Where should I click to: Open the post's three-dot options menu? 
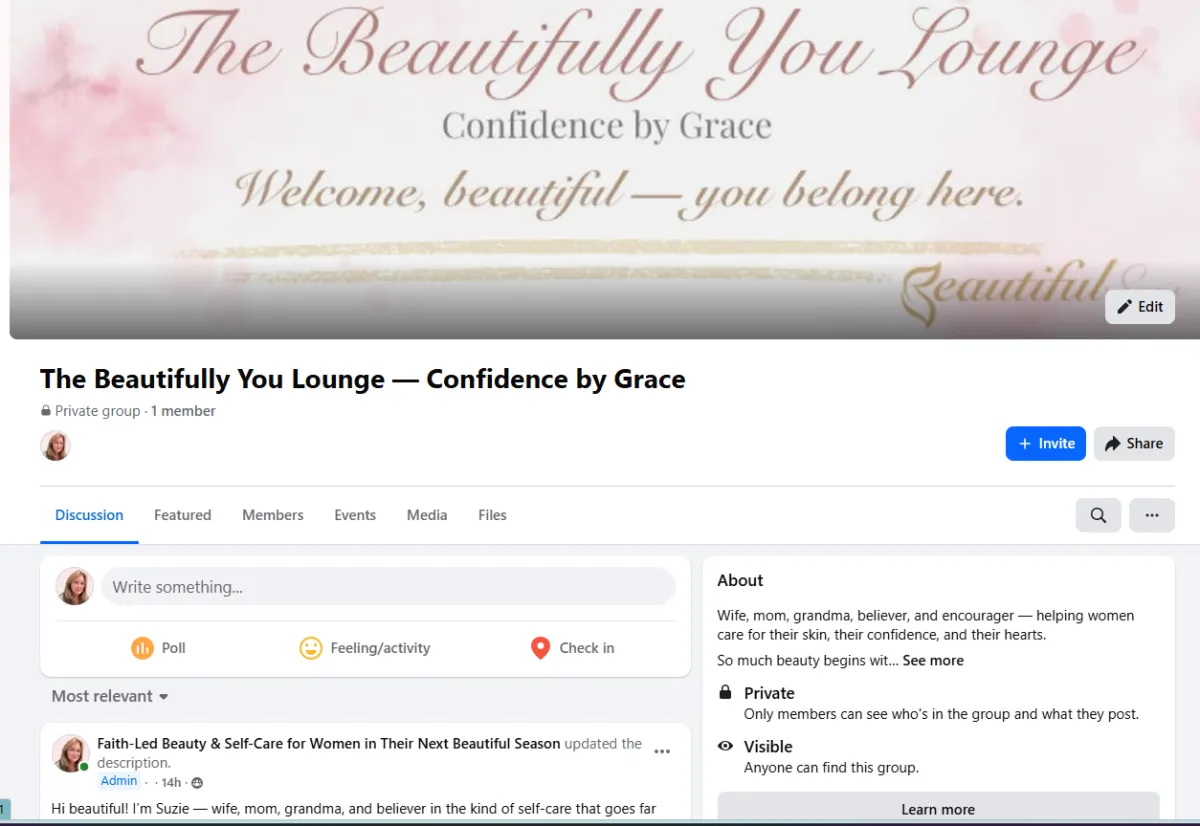tap(662, 751)
